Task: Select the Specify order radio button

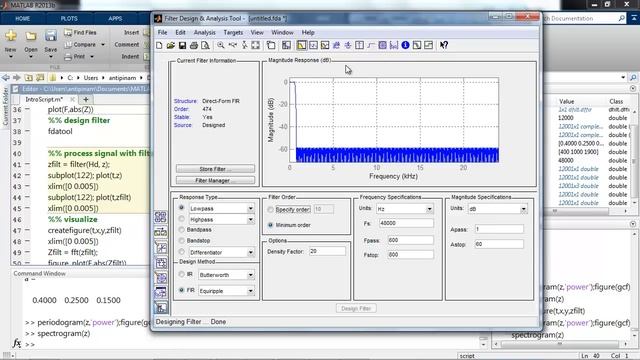Action: (x=270, y=209)
